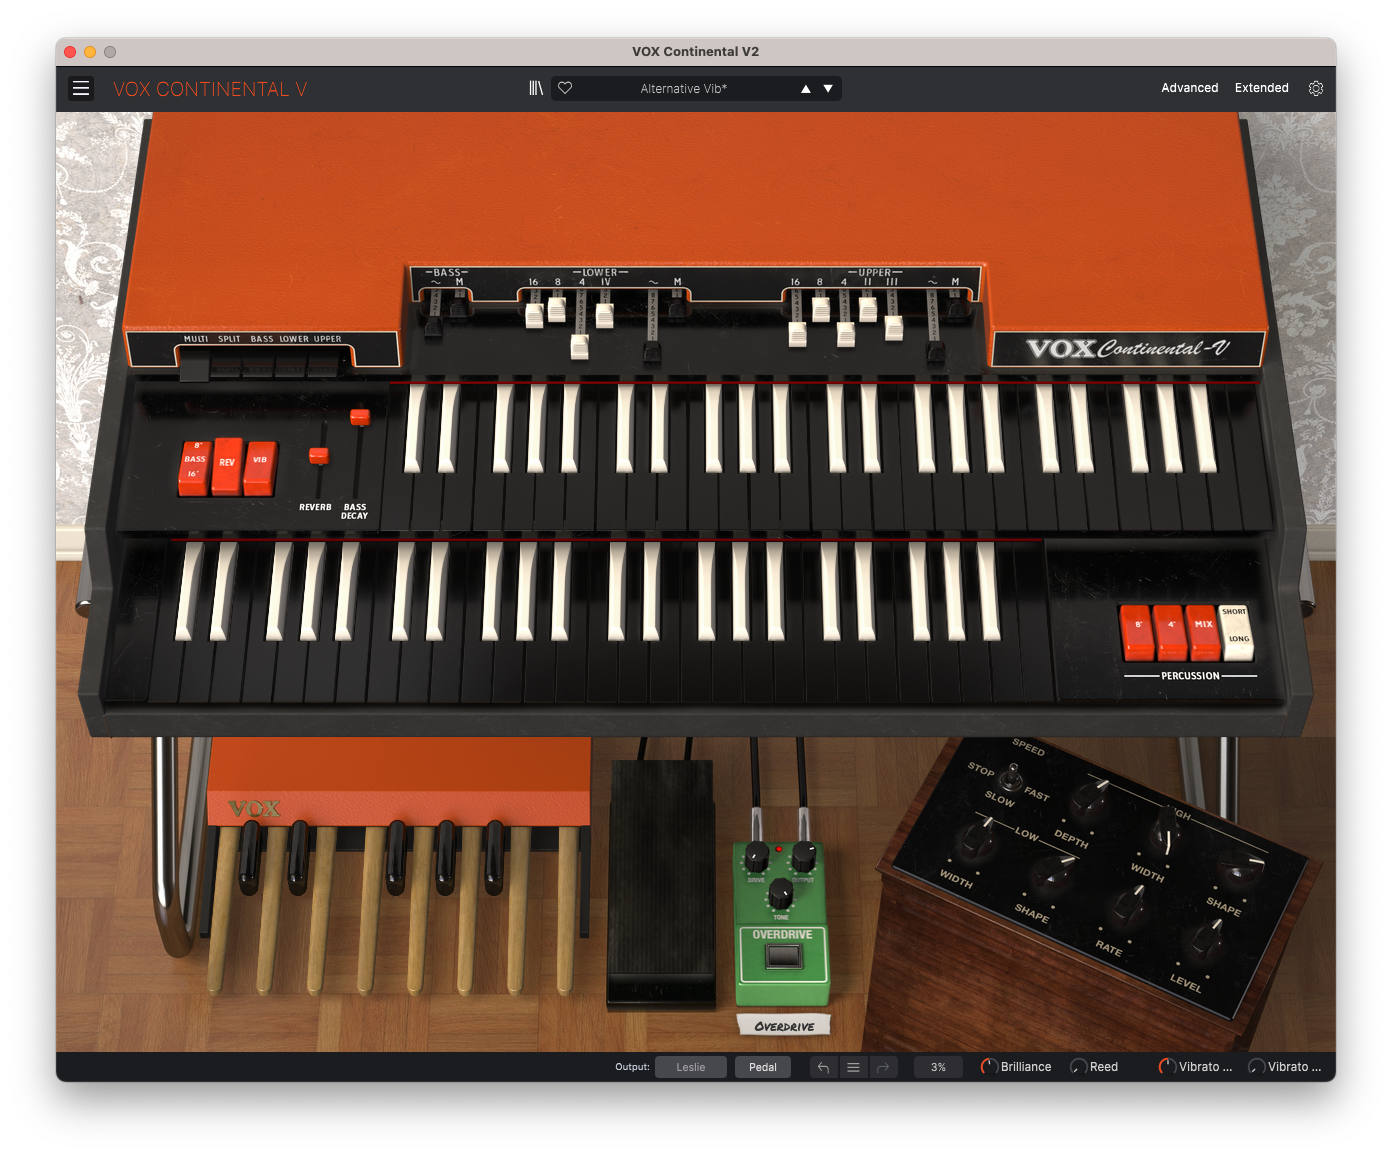Click the Bass sine wave drawbar

434,328
